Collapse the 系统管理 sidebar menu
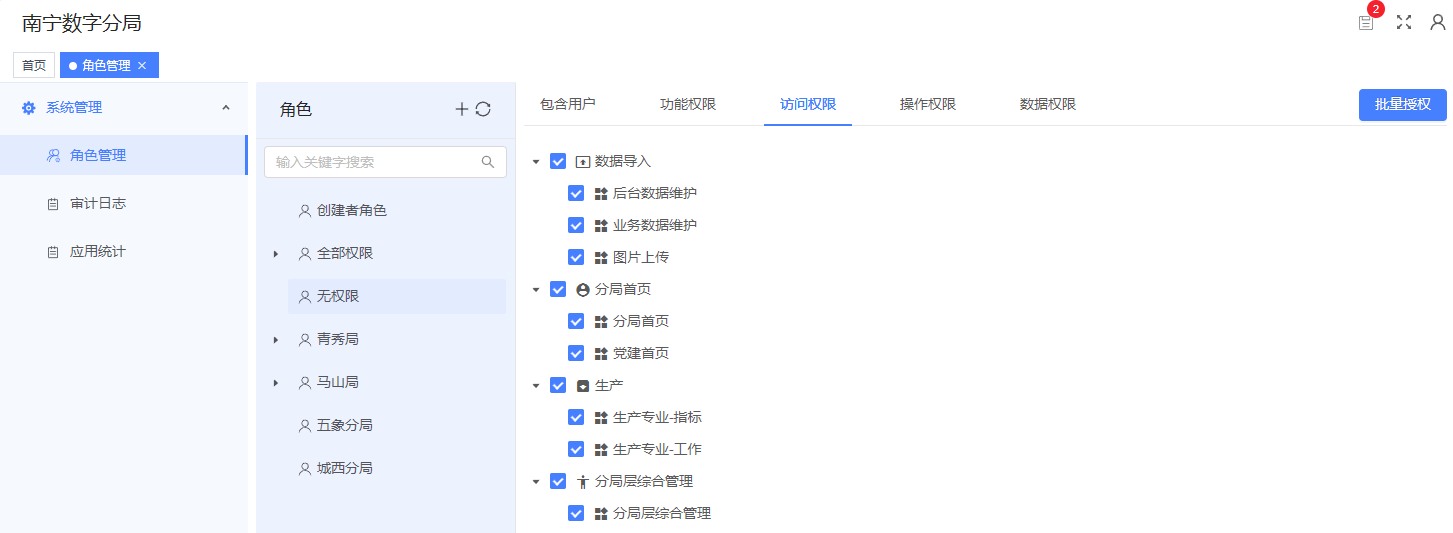Screen dimensions: 1453x533 point(226,108)
